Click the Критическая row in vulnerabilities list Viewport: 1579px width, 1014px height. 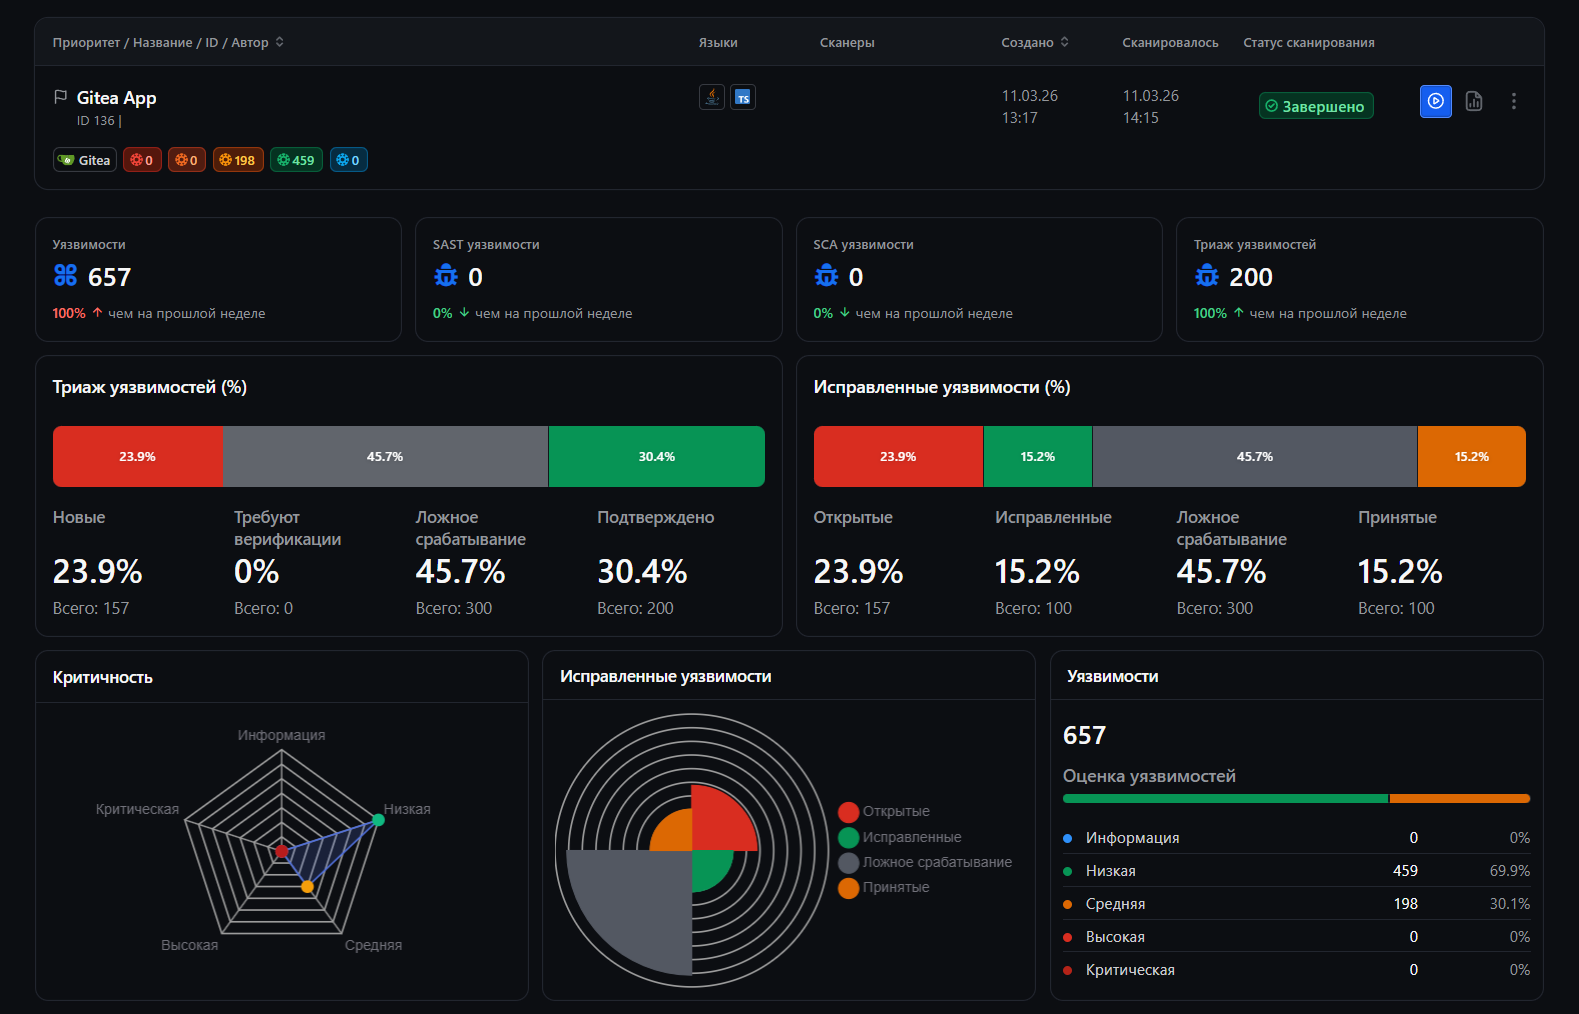tap(1296, 970)
